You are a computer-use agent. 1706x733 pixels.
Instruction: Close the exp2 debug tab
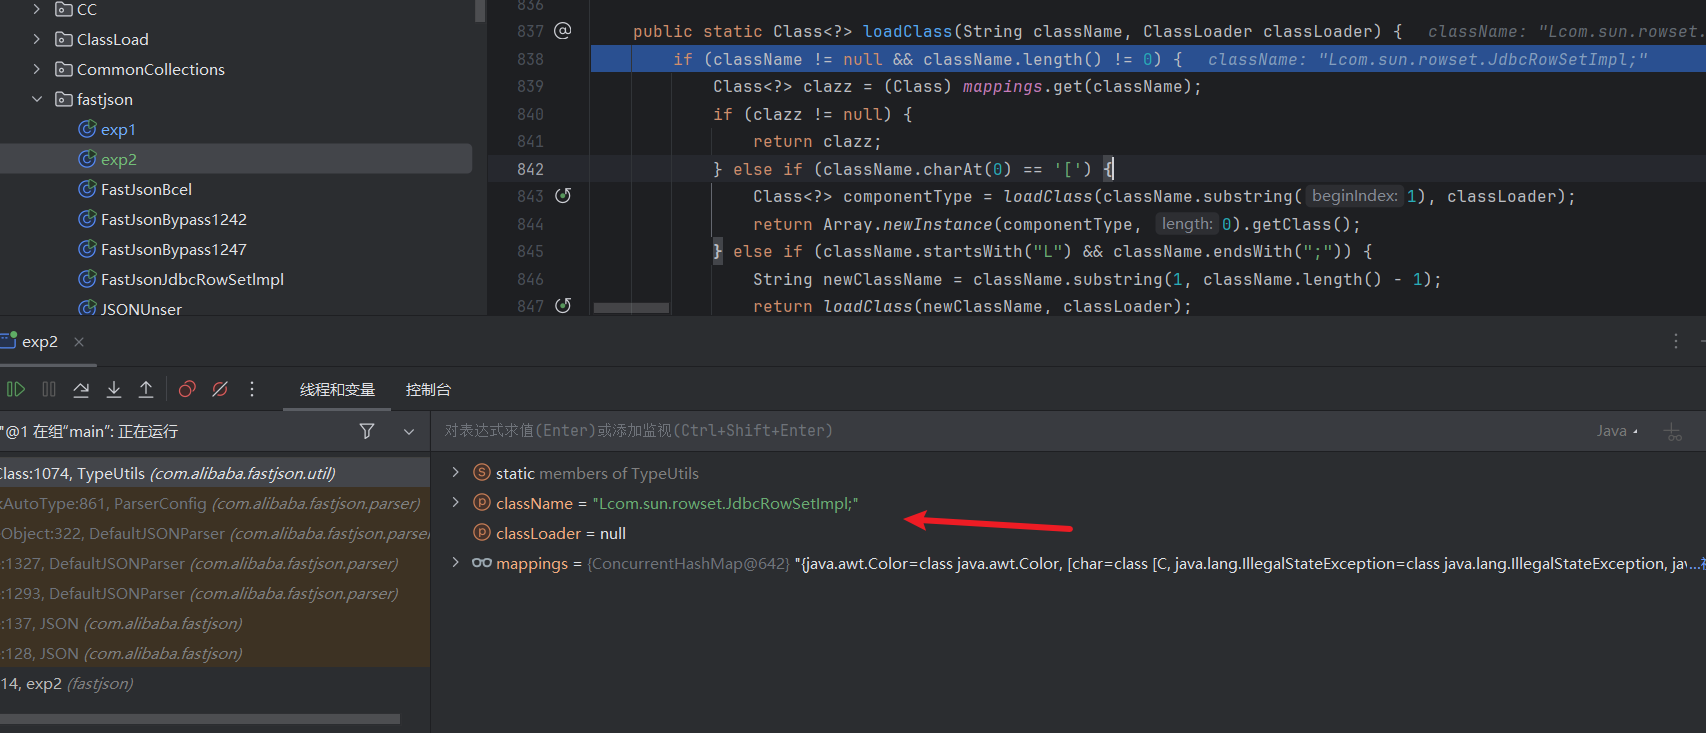pos(79,342)
